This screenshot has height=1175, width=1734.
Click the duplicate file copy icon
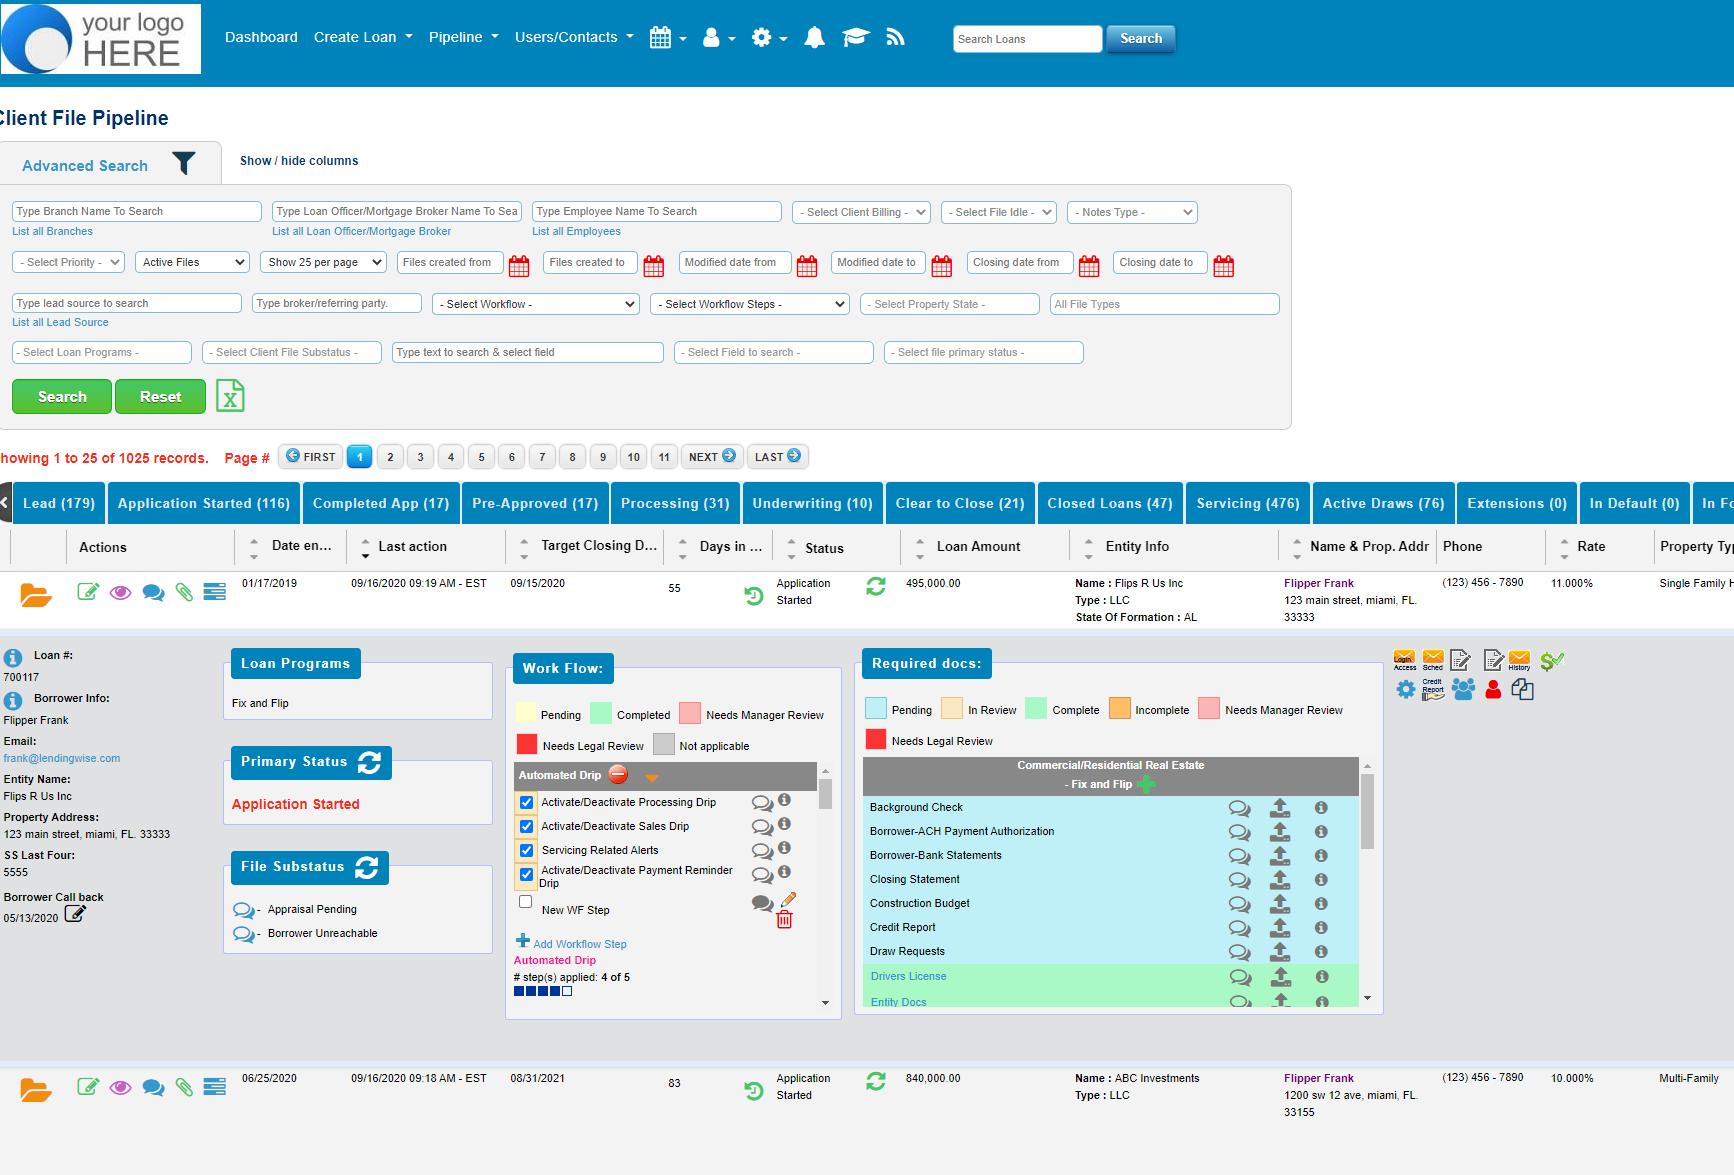tap(1522, 689)
